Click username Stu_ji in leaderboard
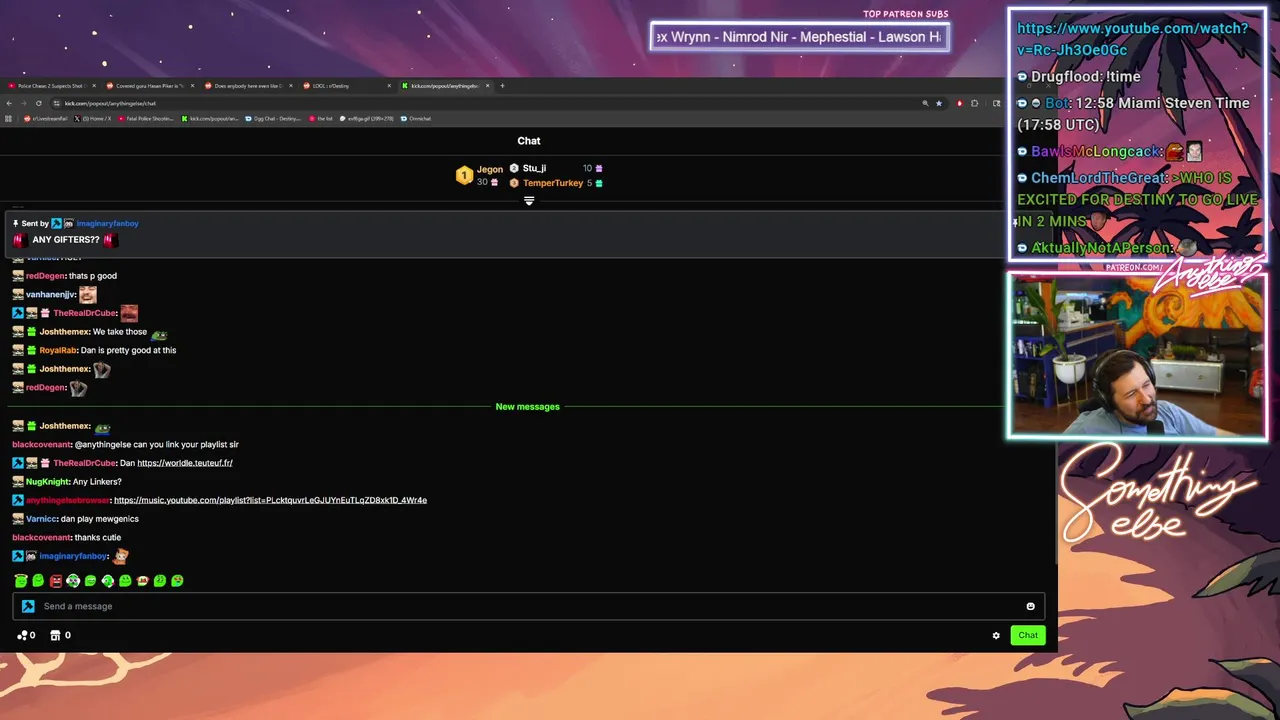Viewport: 1280px width, 720px height. [534, 168]
